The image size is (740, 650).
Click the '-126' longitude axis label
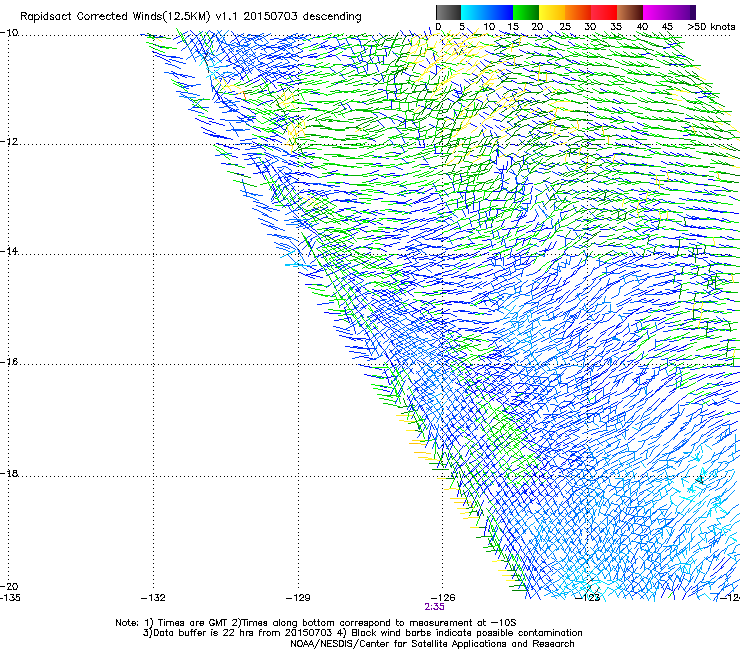coord(443,598)
